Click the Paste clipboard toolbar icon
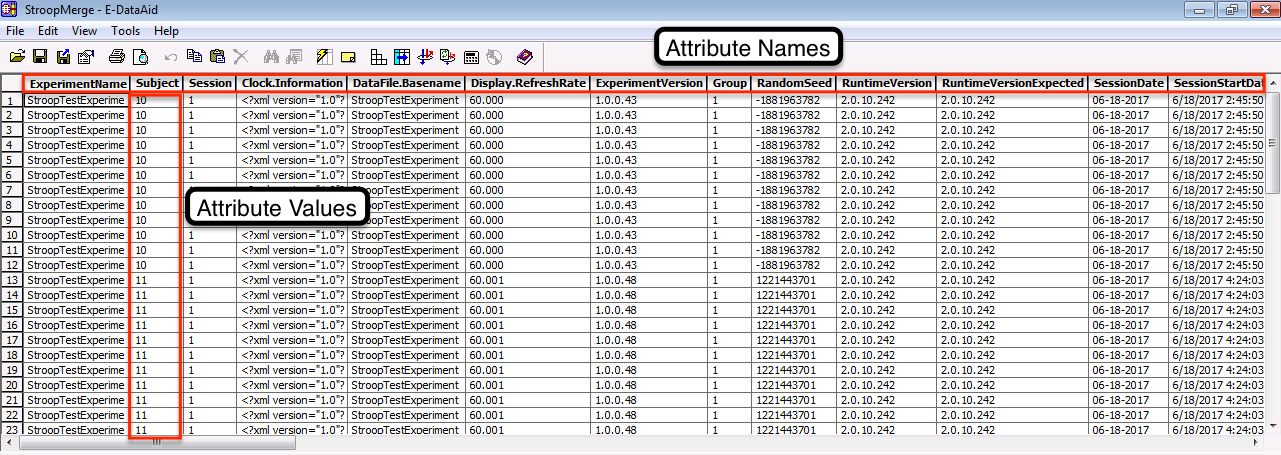1281x455 pixels. [x=217, y=57]
